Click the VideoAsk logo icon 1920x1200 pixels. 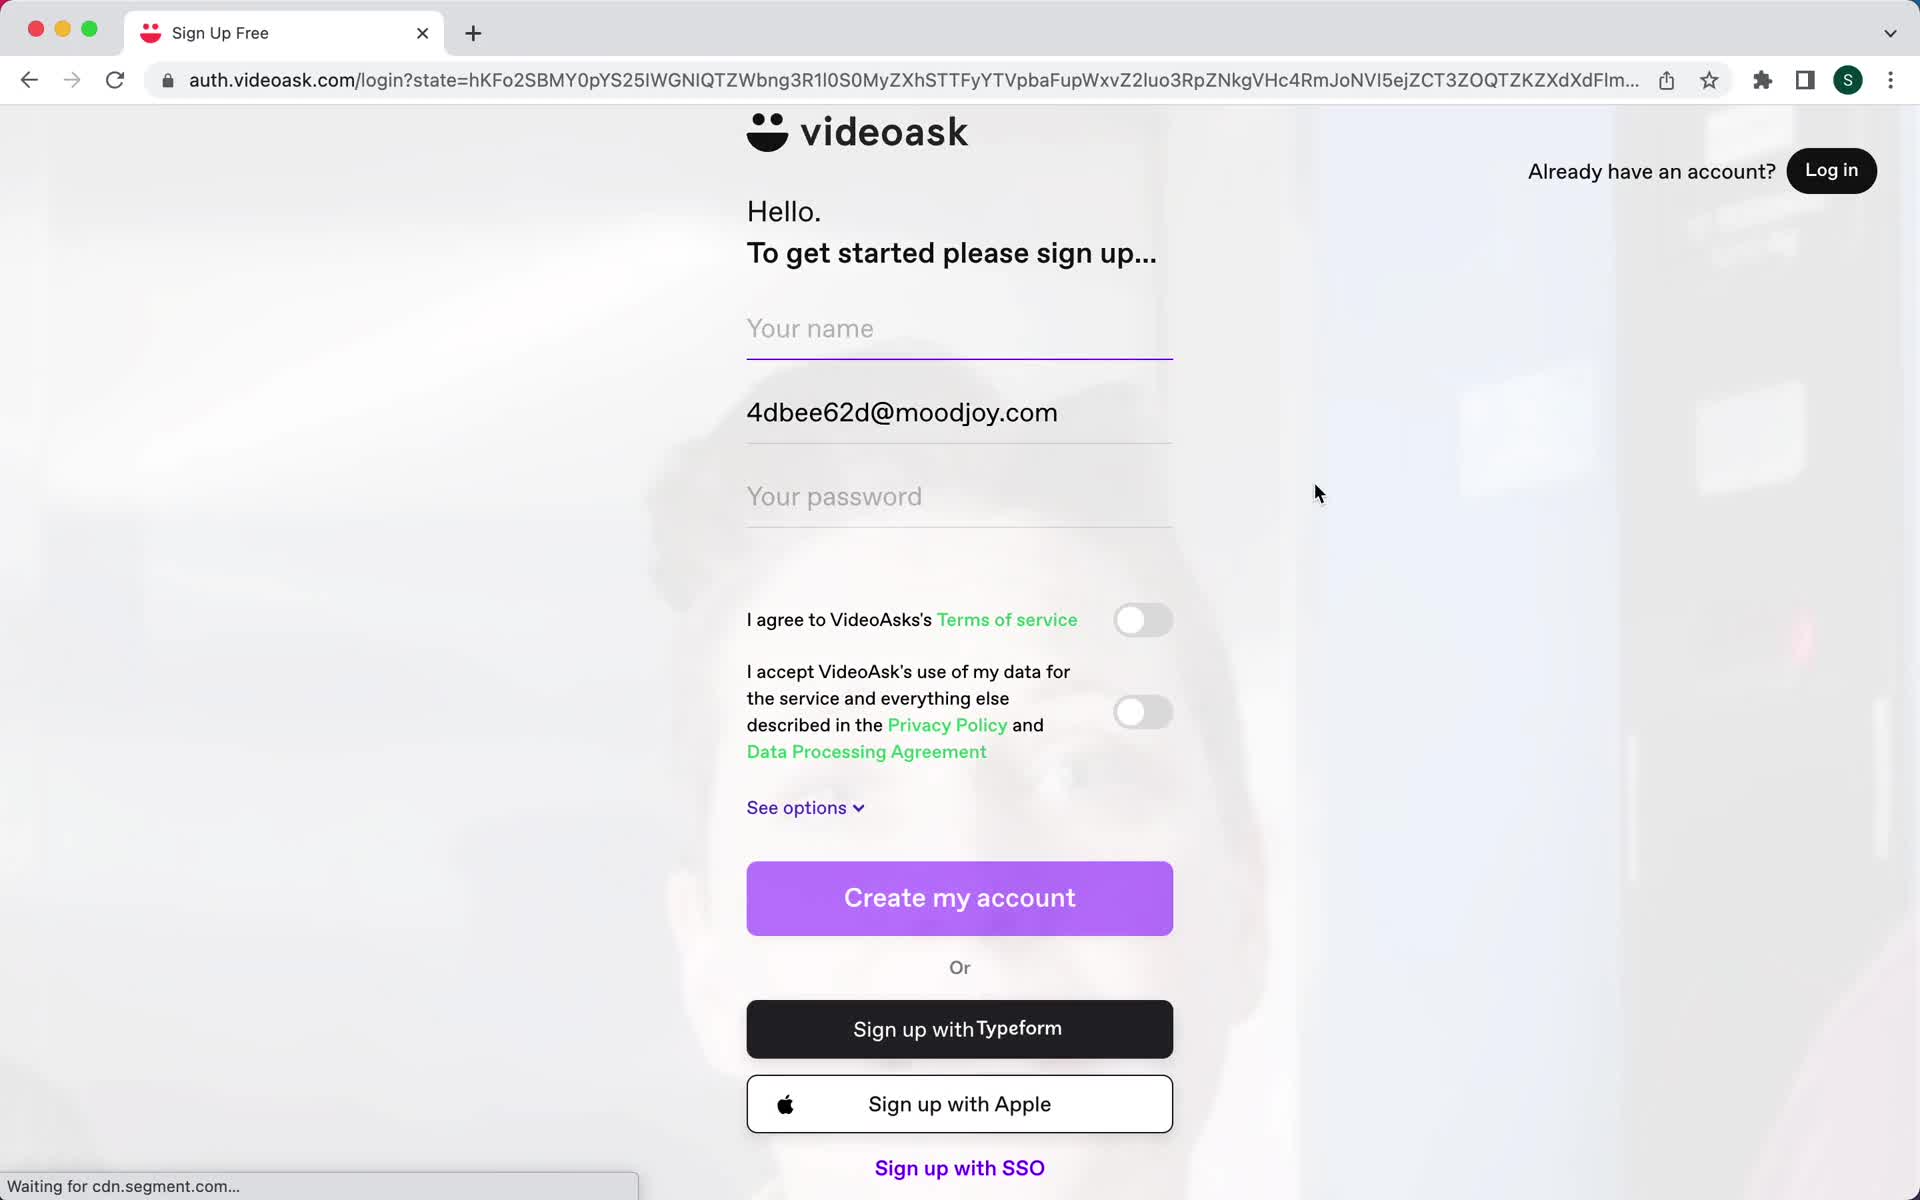(x=767, y=130)
